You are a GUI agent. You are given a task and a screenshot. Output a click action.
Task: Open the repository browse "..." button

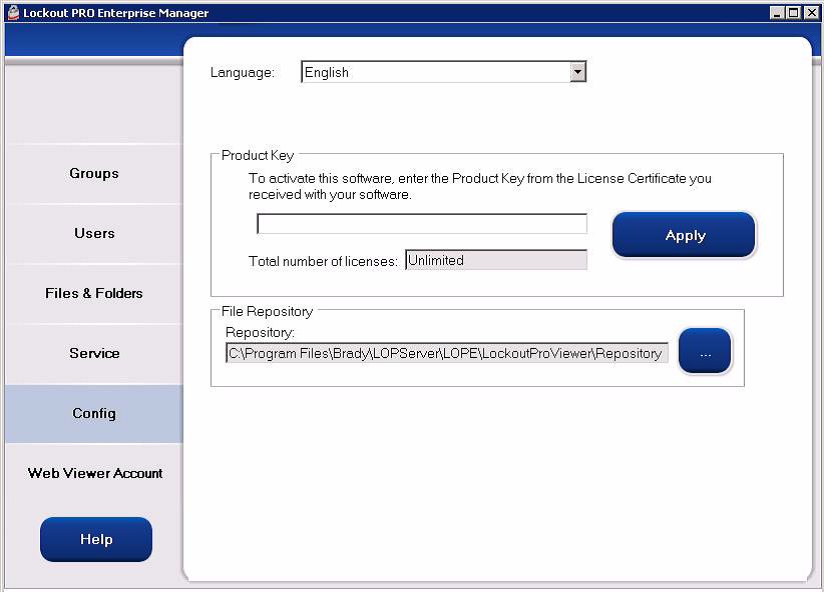(x=704, y=351)
